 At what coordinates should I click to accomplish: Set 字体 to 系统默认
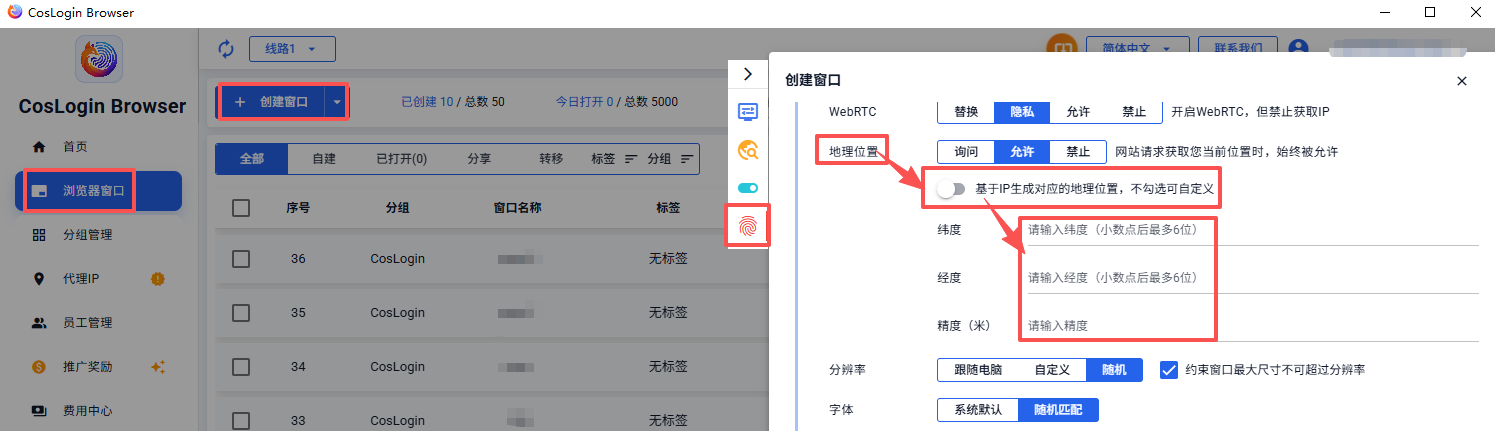click(978, 410)
